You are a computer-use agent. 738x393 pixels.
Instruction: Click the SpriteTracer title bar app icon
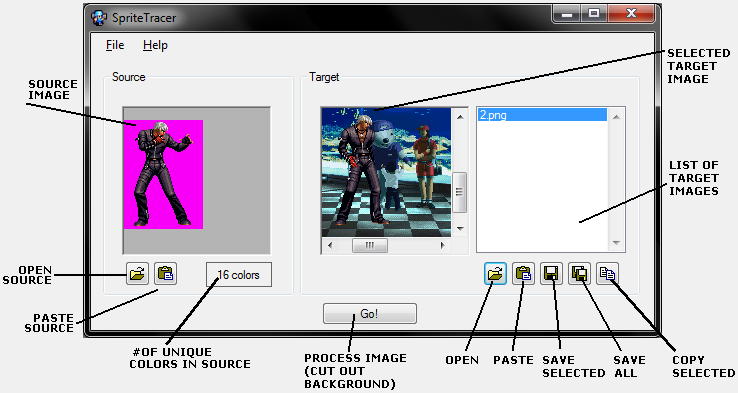pos(99,18)
